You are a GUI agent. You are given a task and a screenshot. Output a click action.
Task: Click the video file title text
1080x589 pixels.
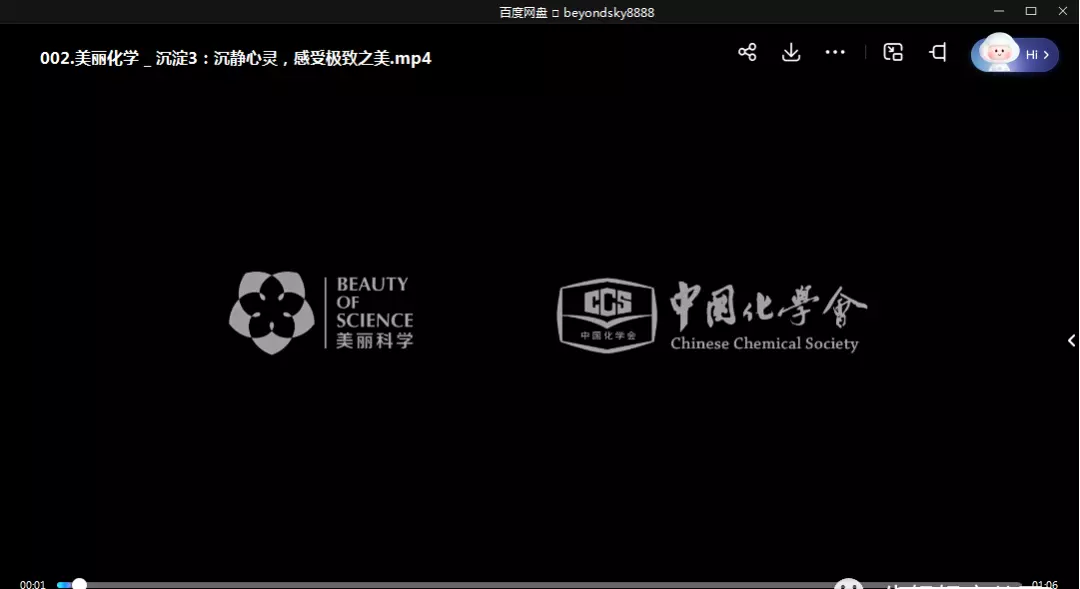236,58
